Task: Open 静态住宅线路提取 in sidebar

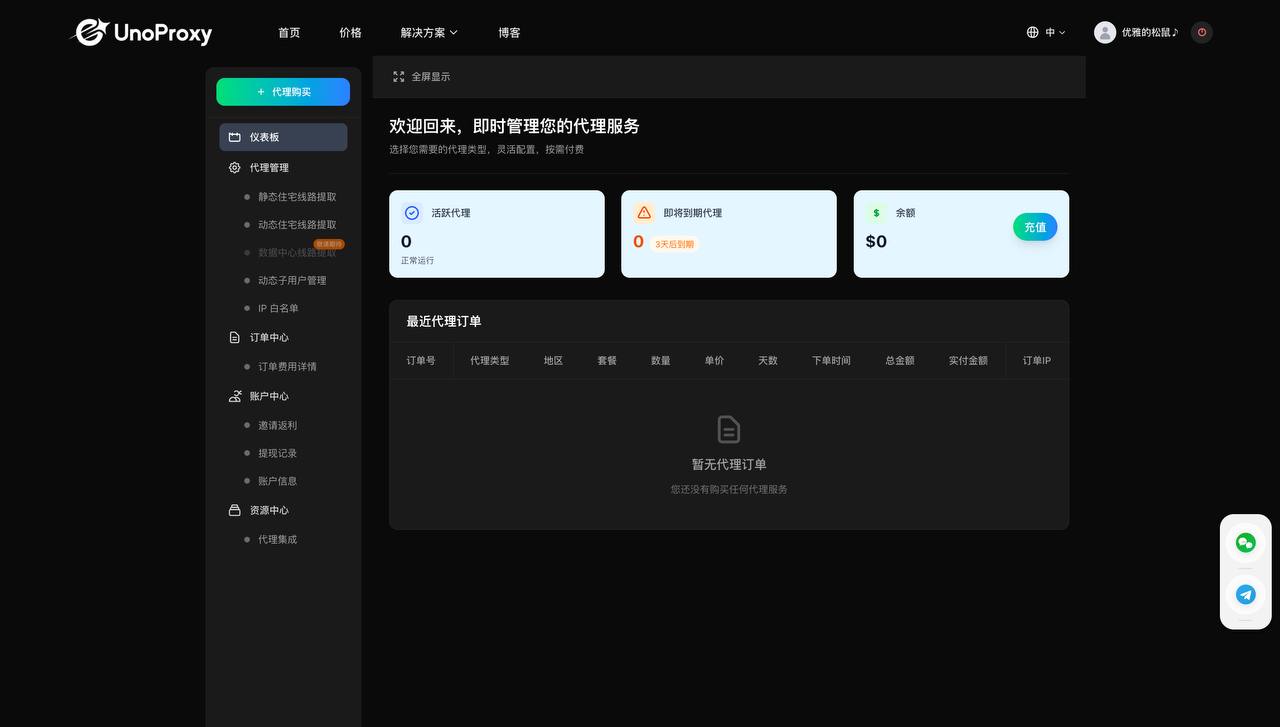Action: coord(297,197)
